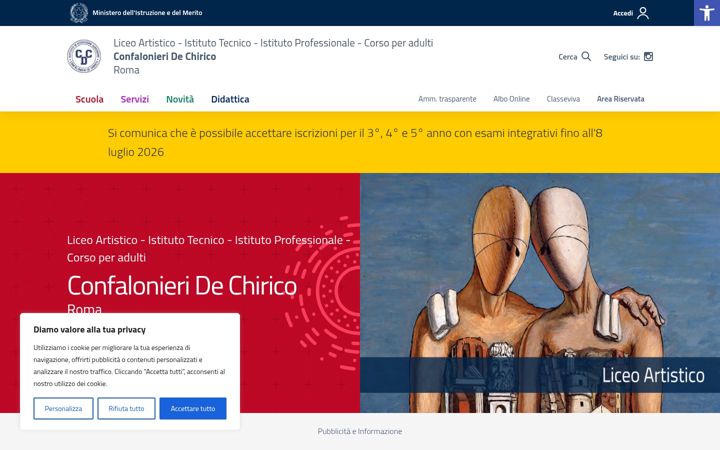Click hero title Confalonieri De Chirico
Screen dimensions: 720x450
(x=182, y=286)
